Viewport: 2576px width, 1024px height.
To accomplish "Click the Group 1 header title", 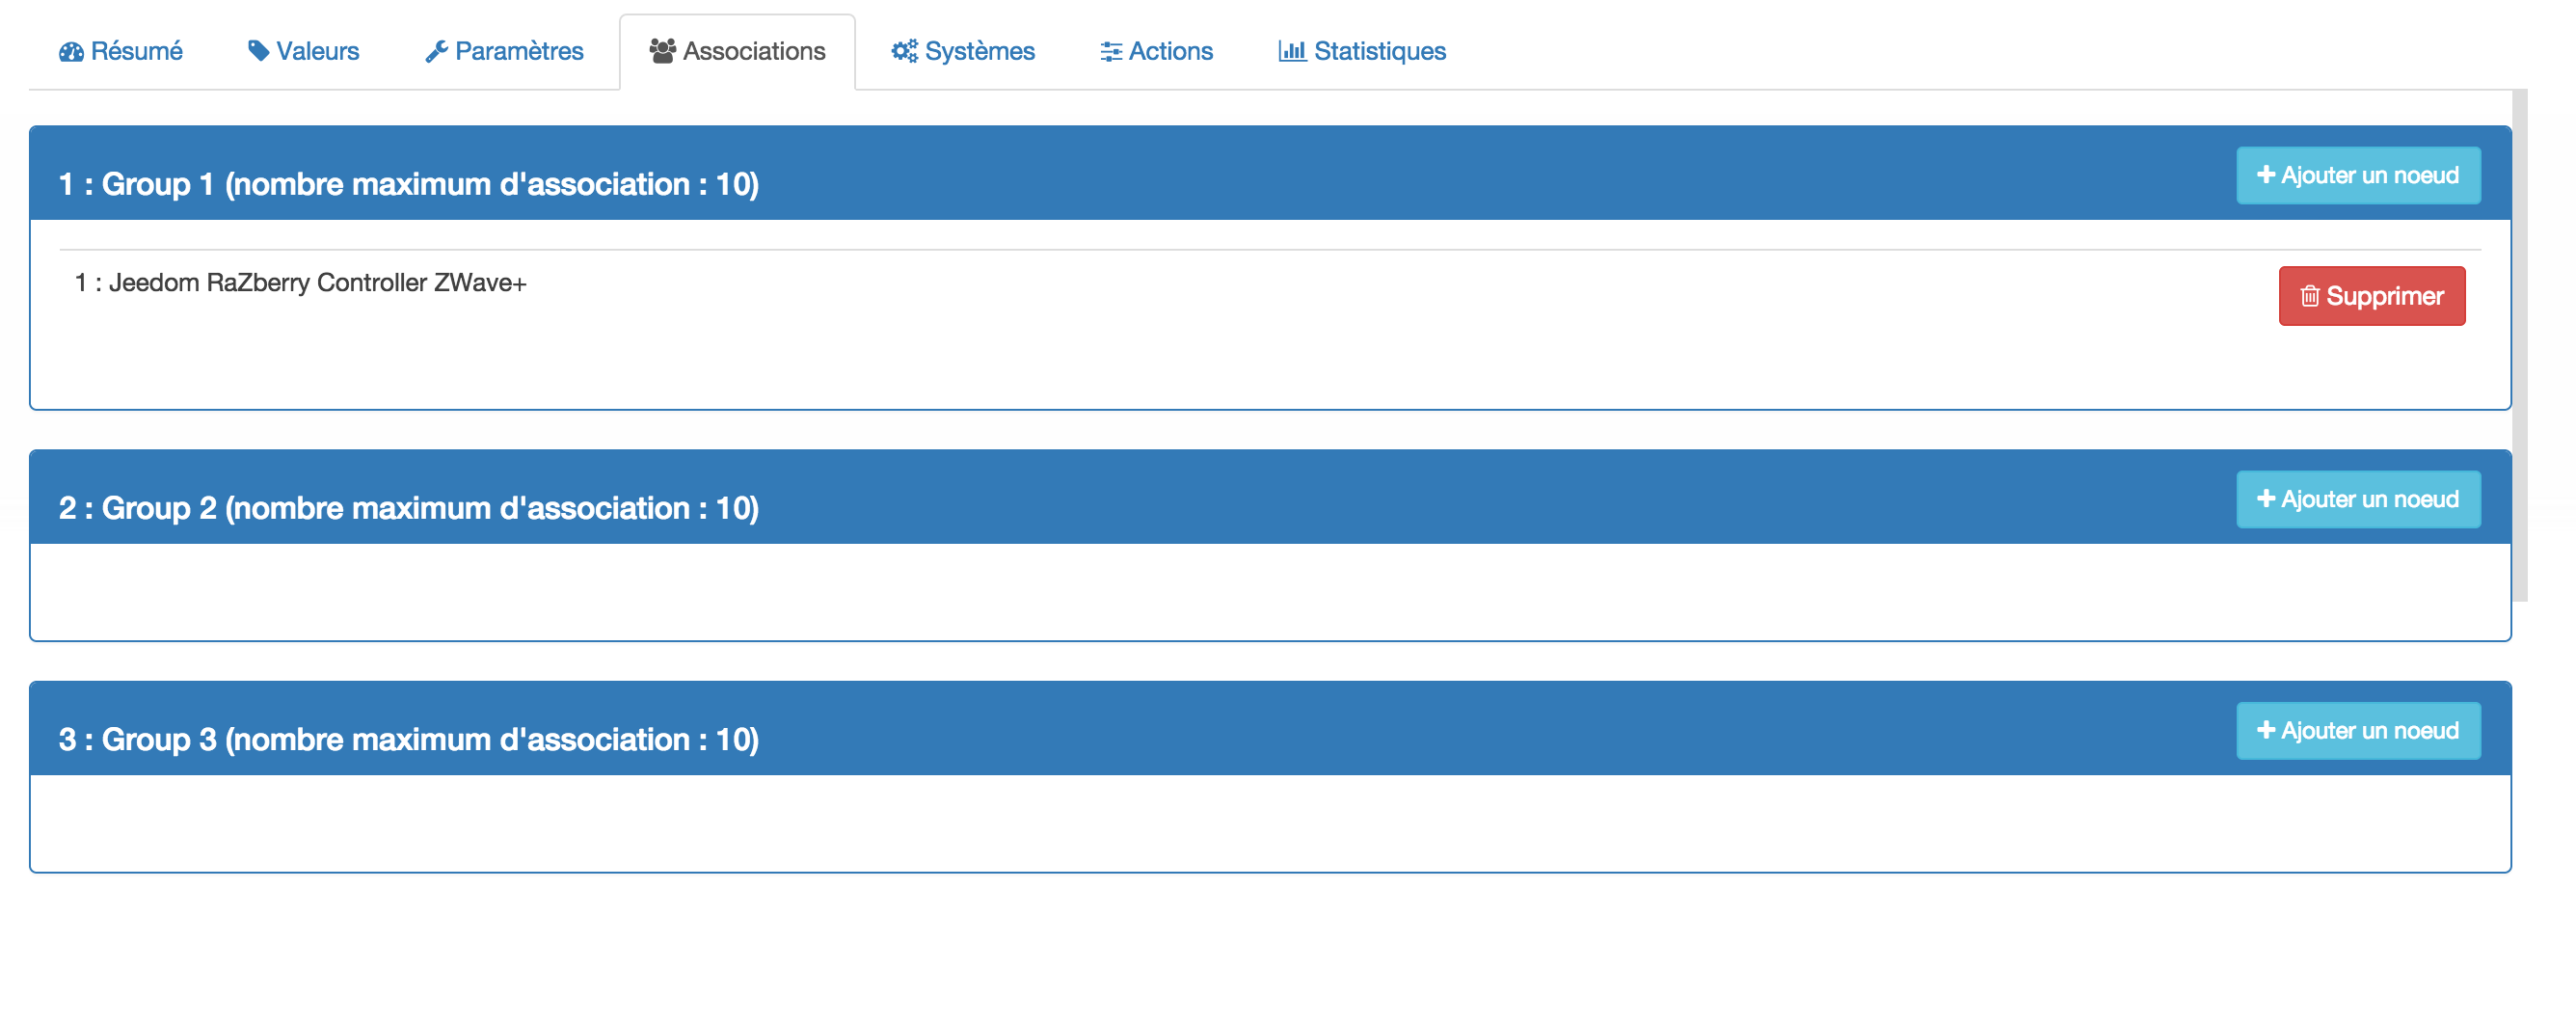I will point(409,184).
